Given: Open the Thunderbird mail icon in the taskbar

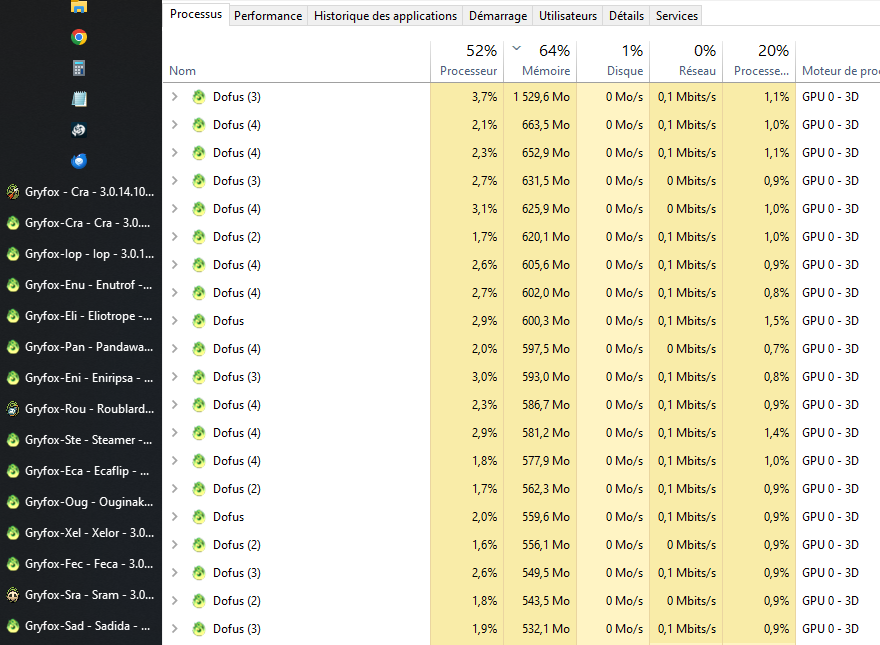Looking at the screenshot, I should 79,161.
